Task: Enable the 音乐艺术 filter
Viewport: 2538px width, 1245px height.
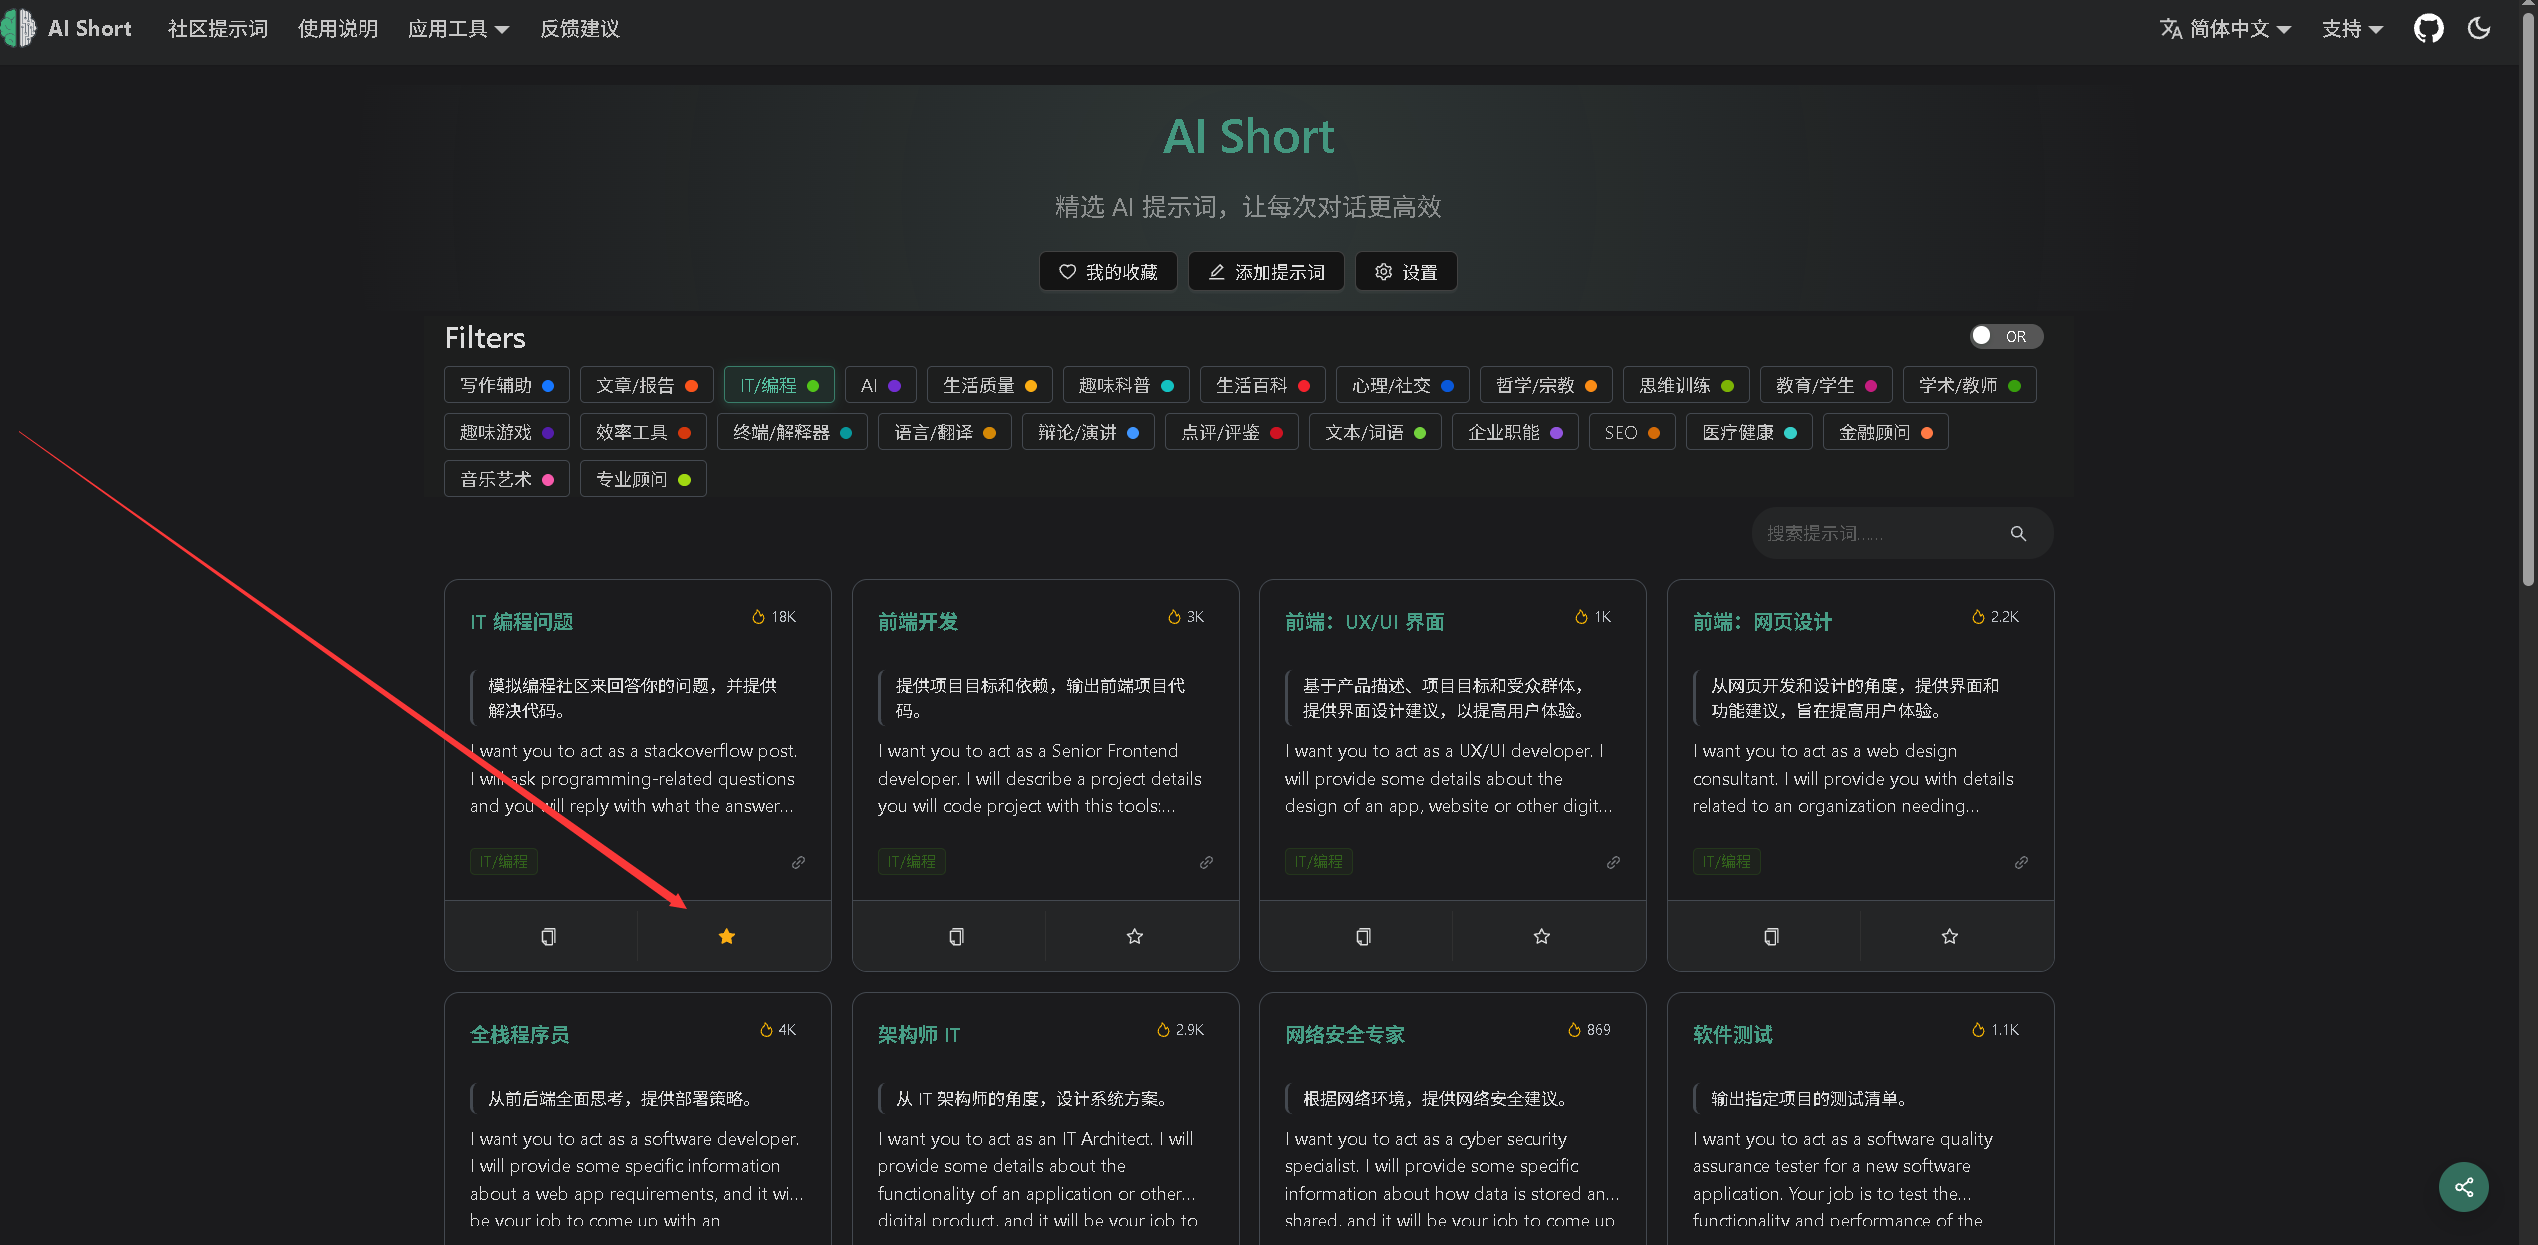Action: pyautogui.click(x=507, y=480)
